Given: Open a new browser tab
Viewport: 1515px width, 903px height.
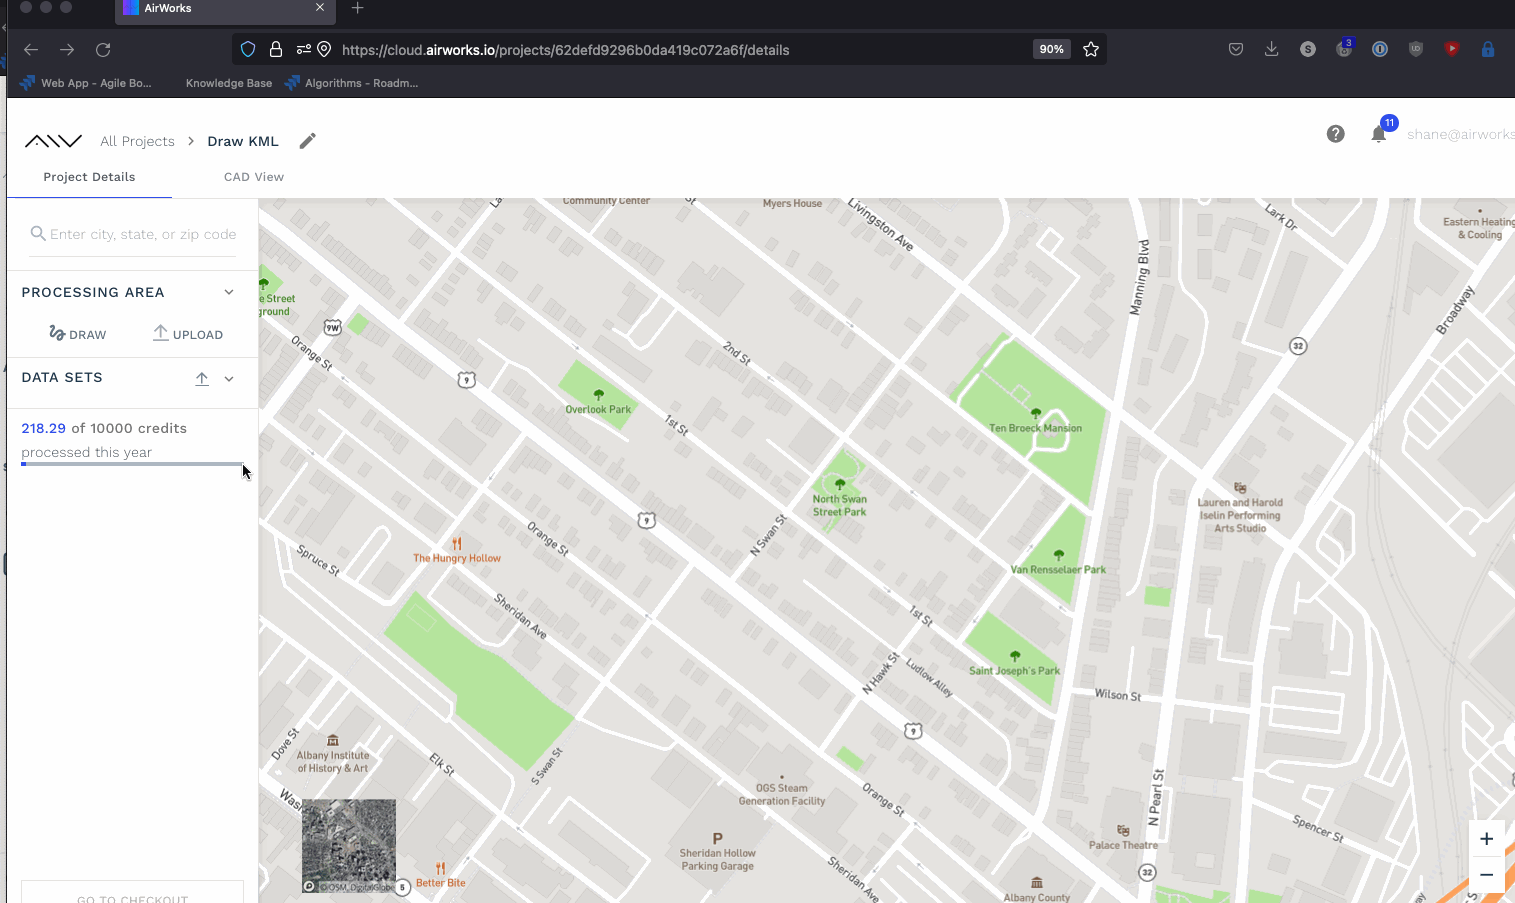Looking at the screenshot, I should click(x=357, y=8).
